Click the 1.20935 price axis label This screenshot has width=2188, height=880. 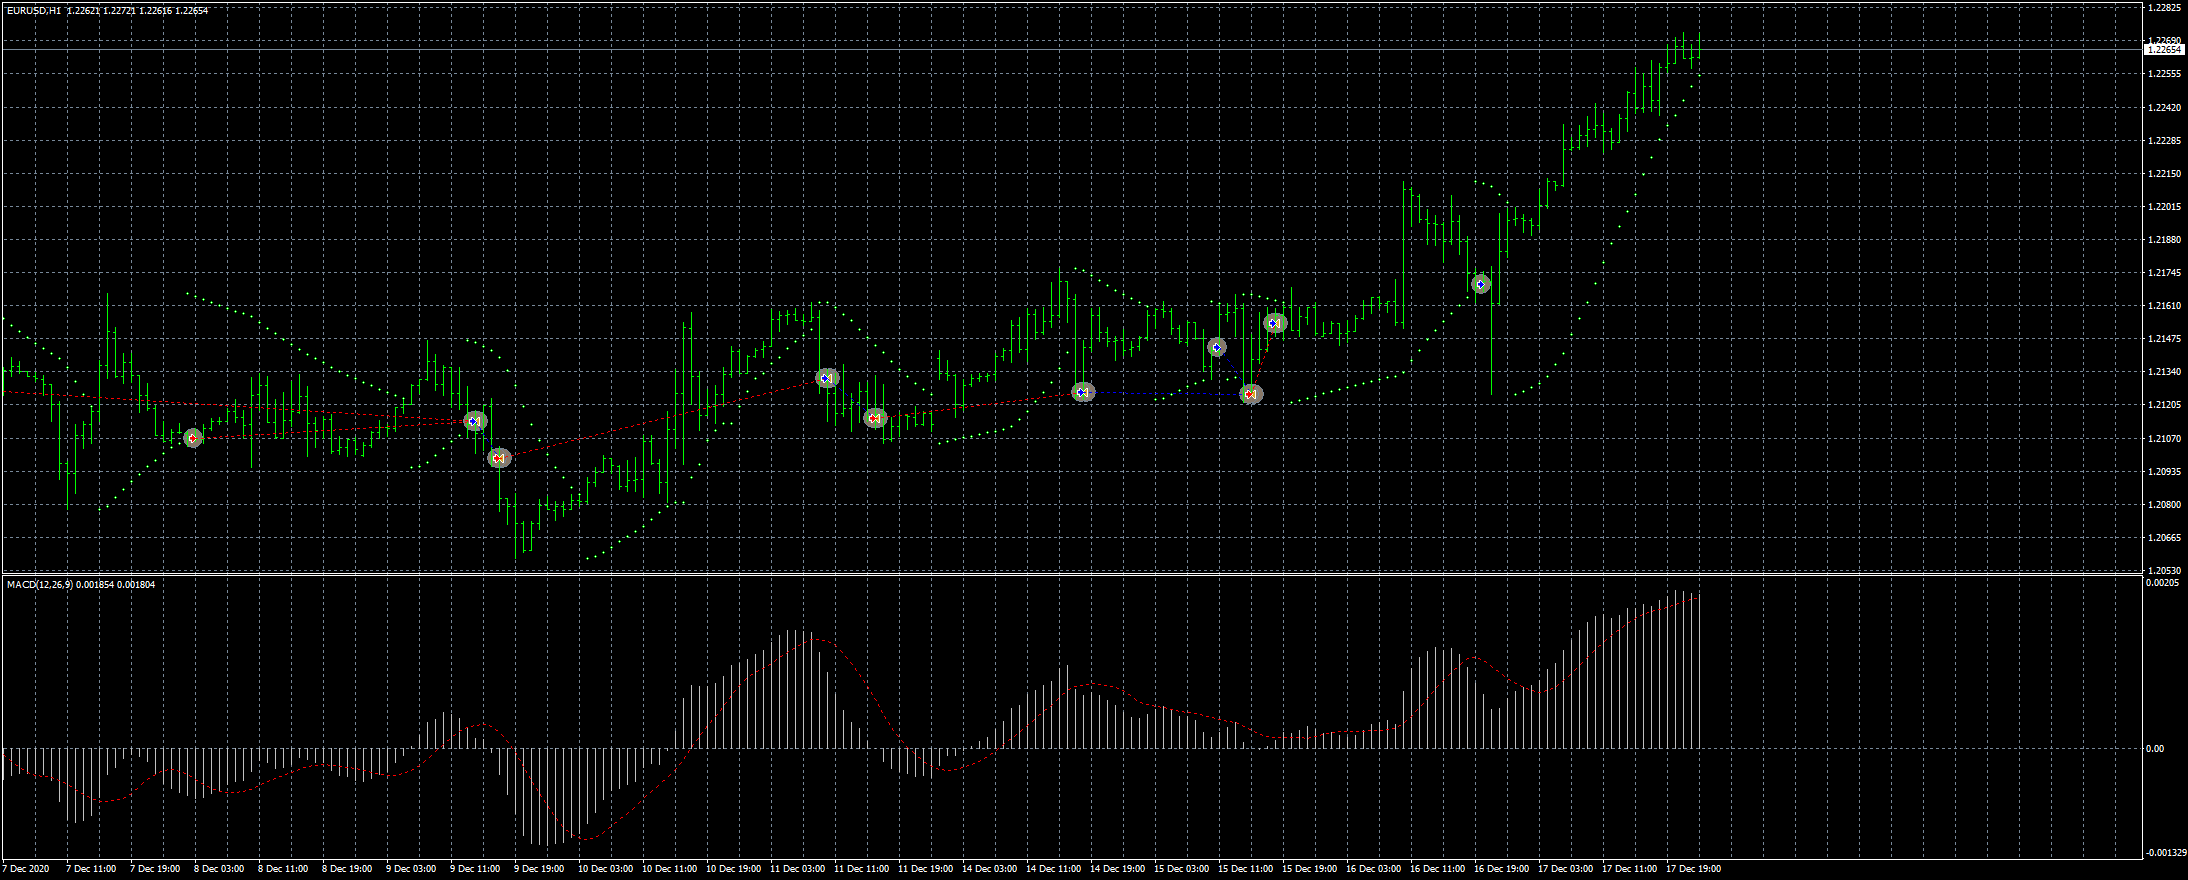pyautogui.click(x=2165, y=471)
